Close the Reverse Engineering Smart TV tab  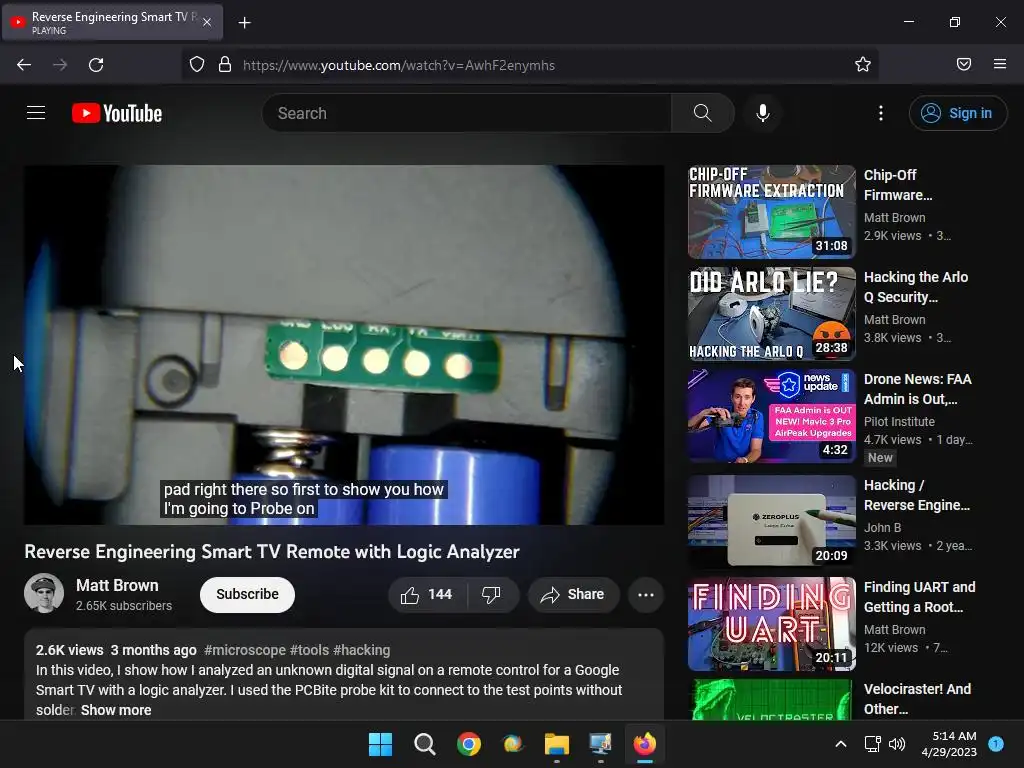click(206, 22)
